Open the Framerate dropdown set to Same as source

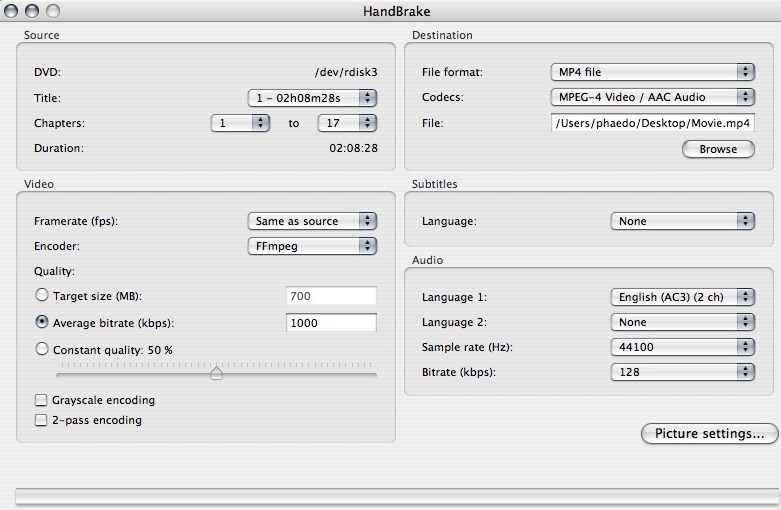pos(312,221)
